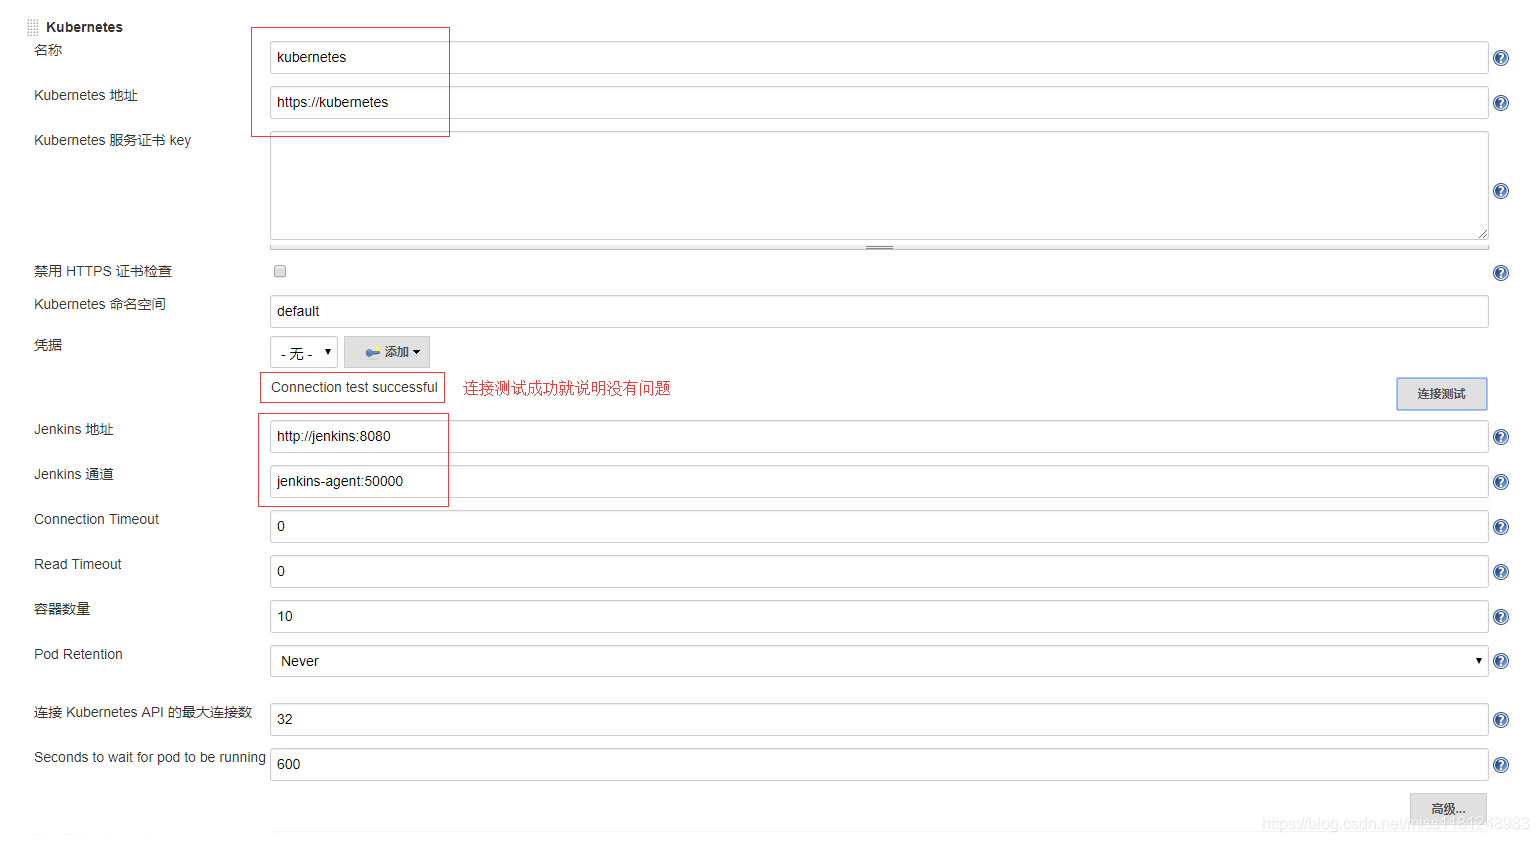Open help for 容器数量 field

[x=1500, y=617]
